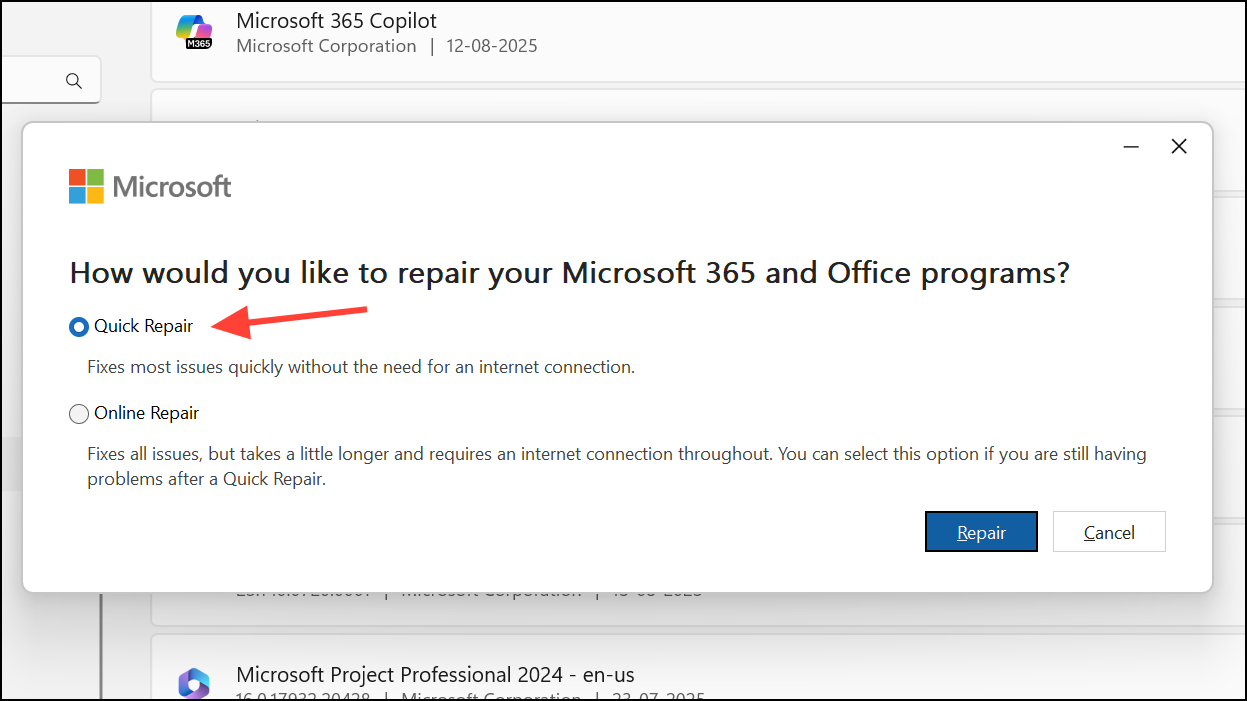This screenshot has width=1247, height=701.
Task: Open the Microsoft 365 Copilot list entry title
Action: [x=336, y=21]
